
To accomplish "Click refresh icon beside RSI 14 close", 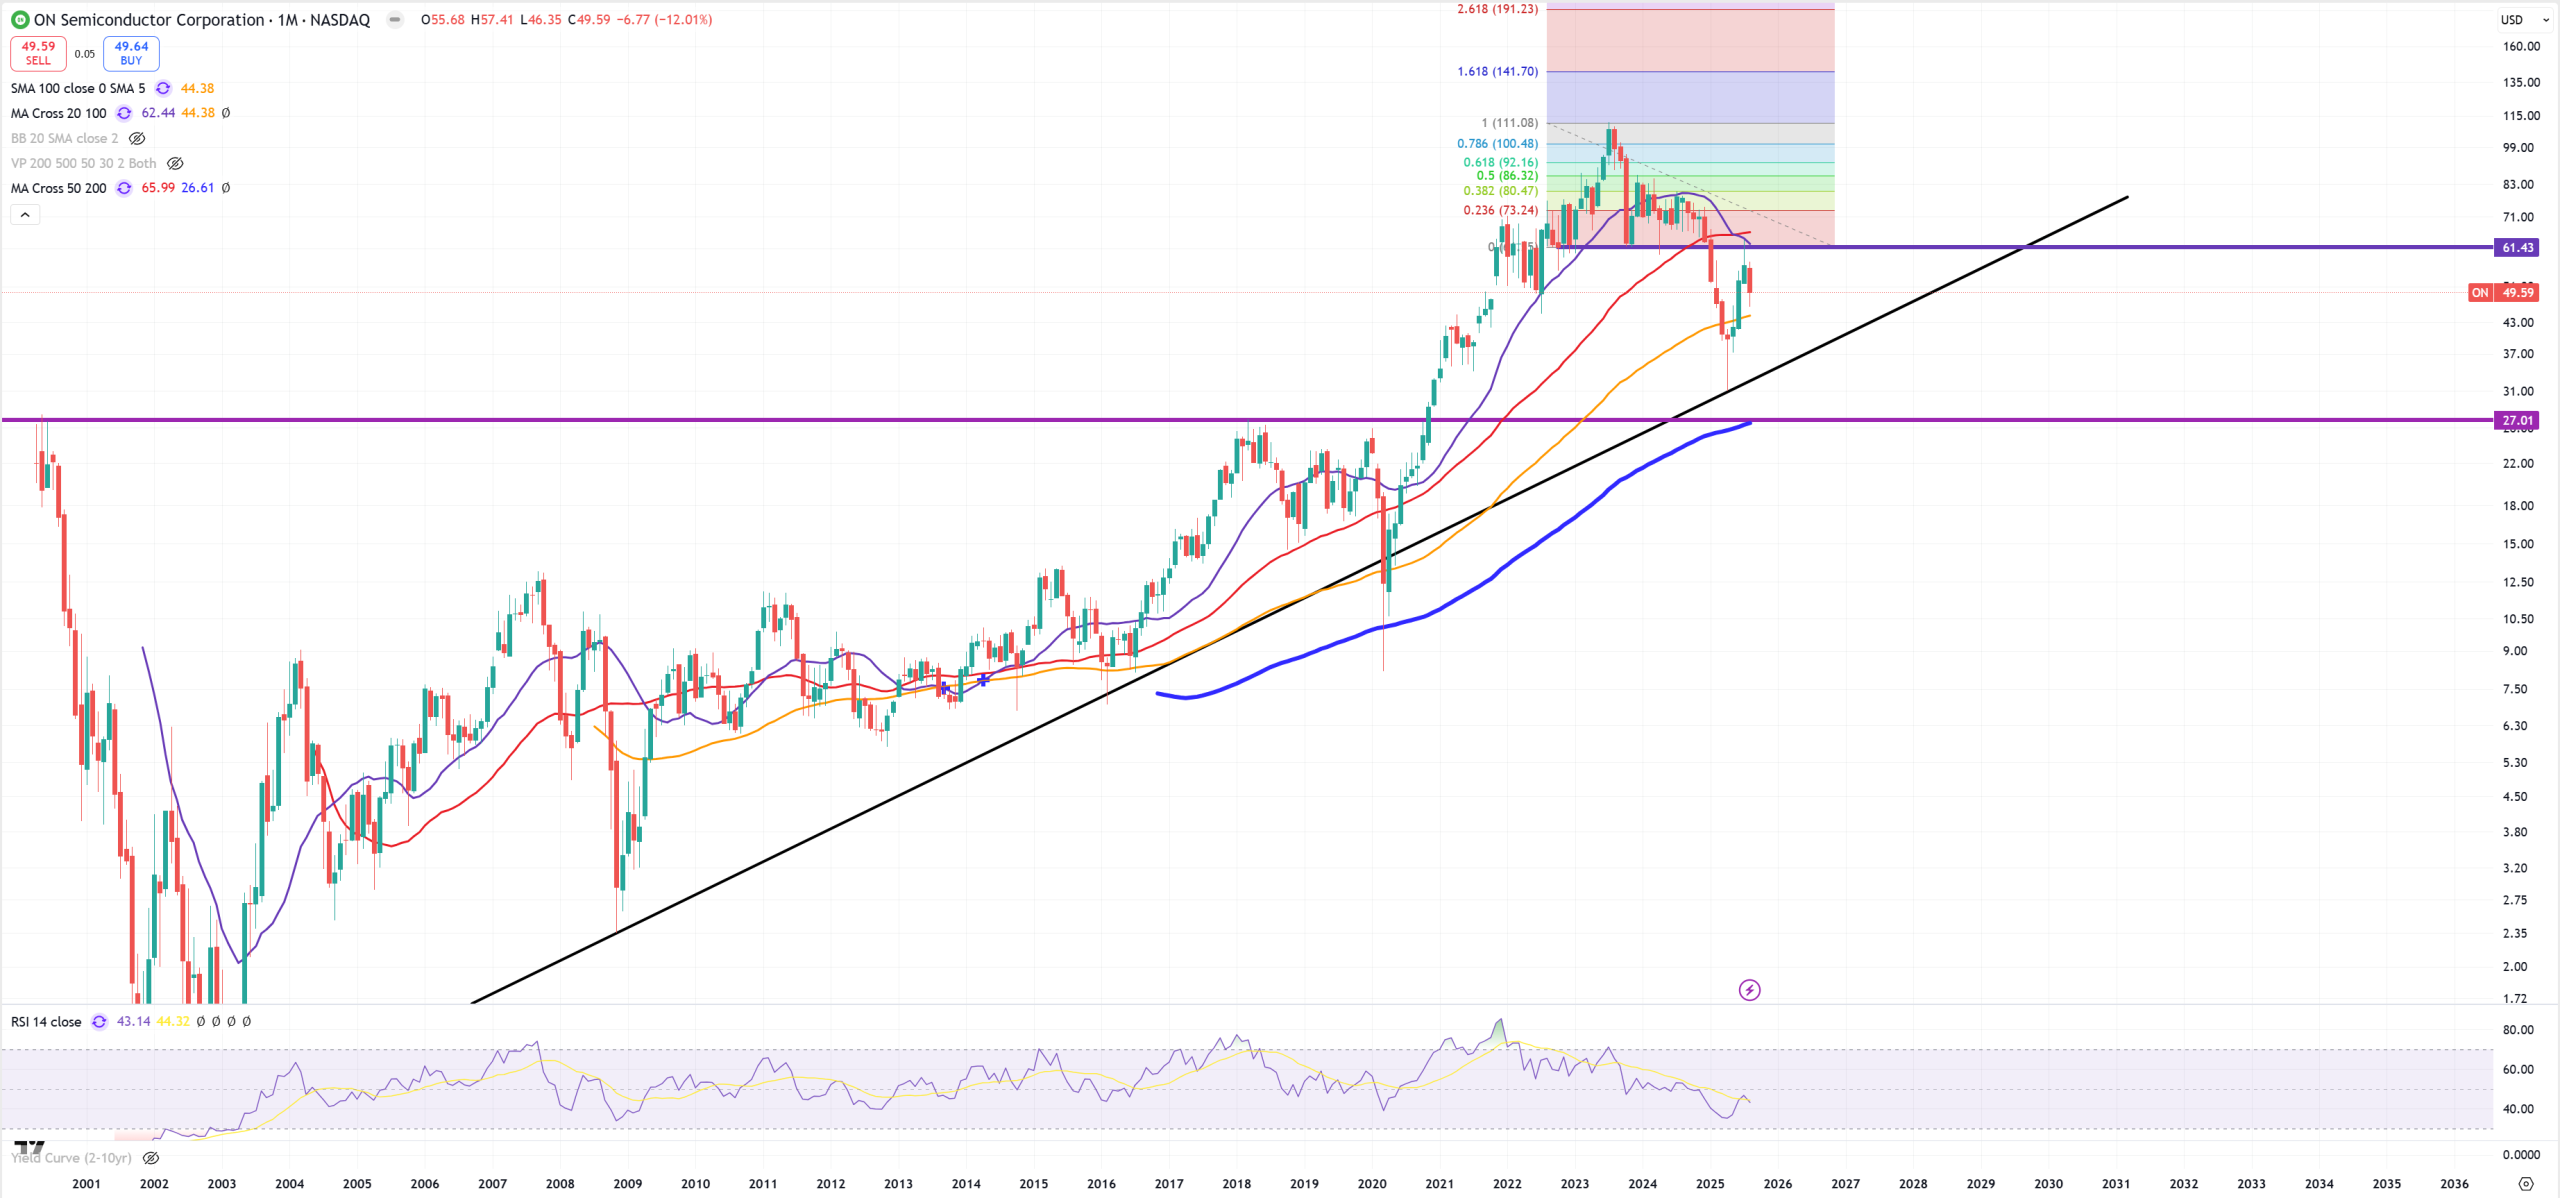I will click(99, 1021).
